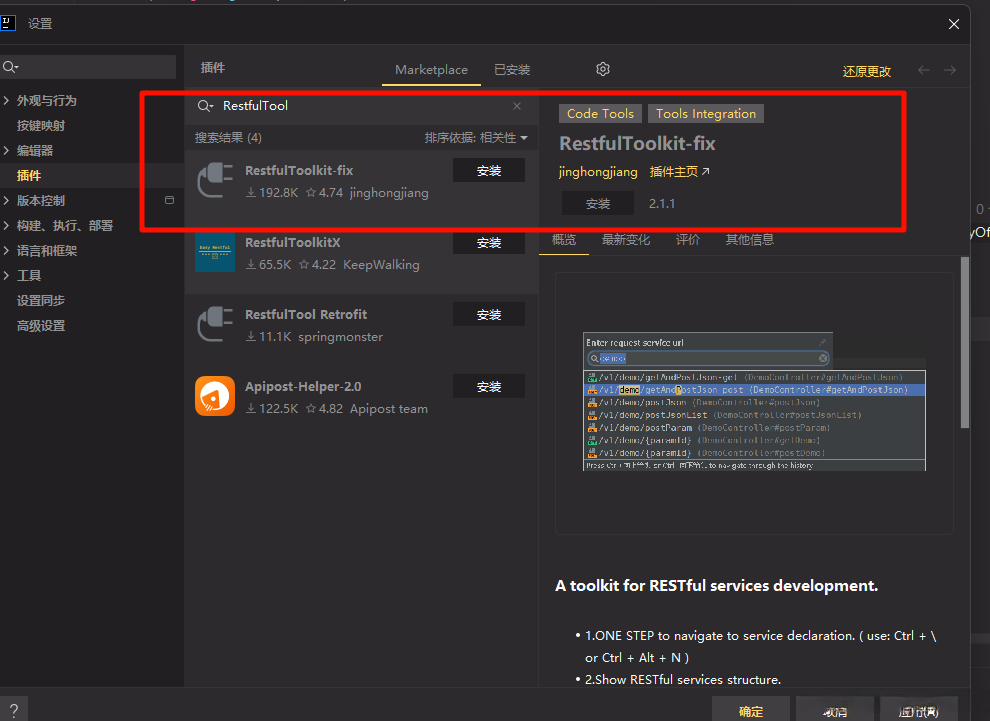Screen dimensions: 990x721
Task: Click Code Tools tag
Action: tap(600, 114)
